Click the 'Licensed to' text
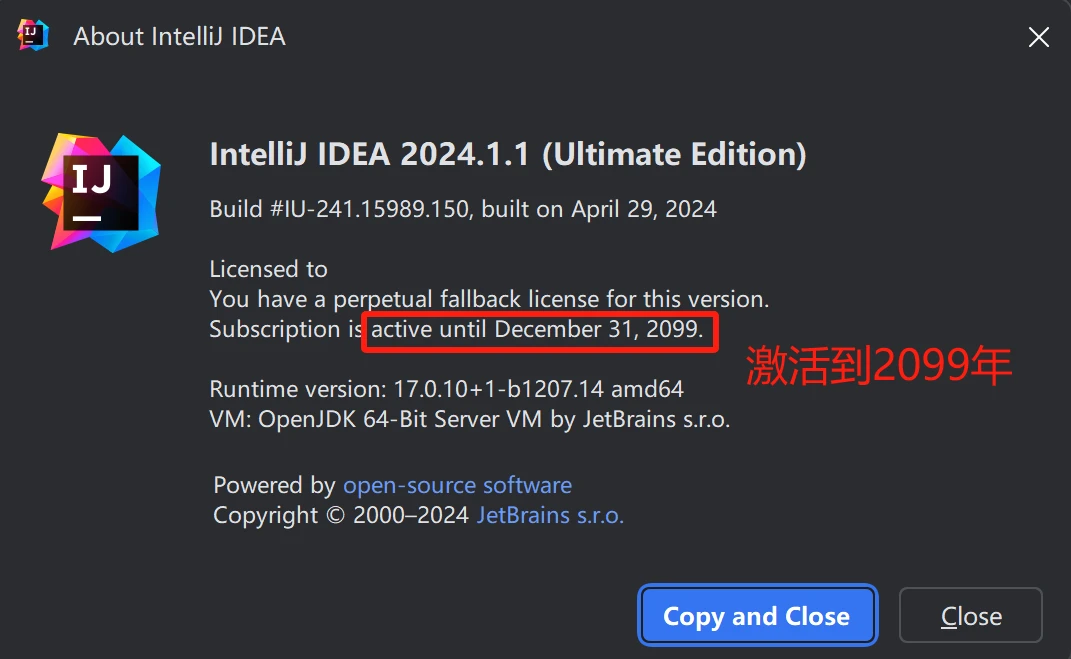1071x659 pixels. pos(268,269)
